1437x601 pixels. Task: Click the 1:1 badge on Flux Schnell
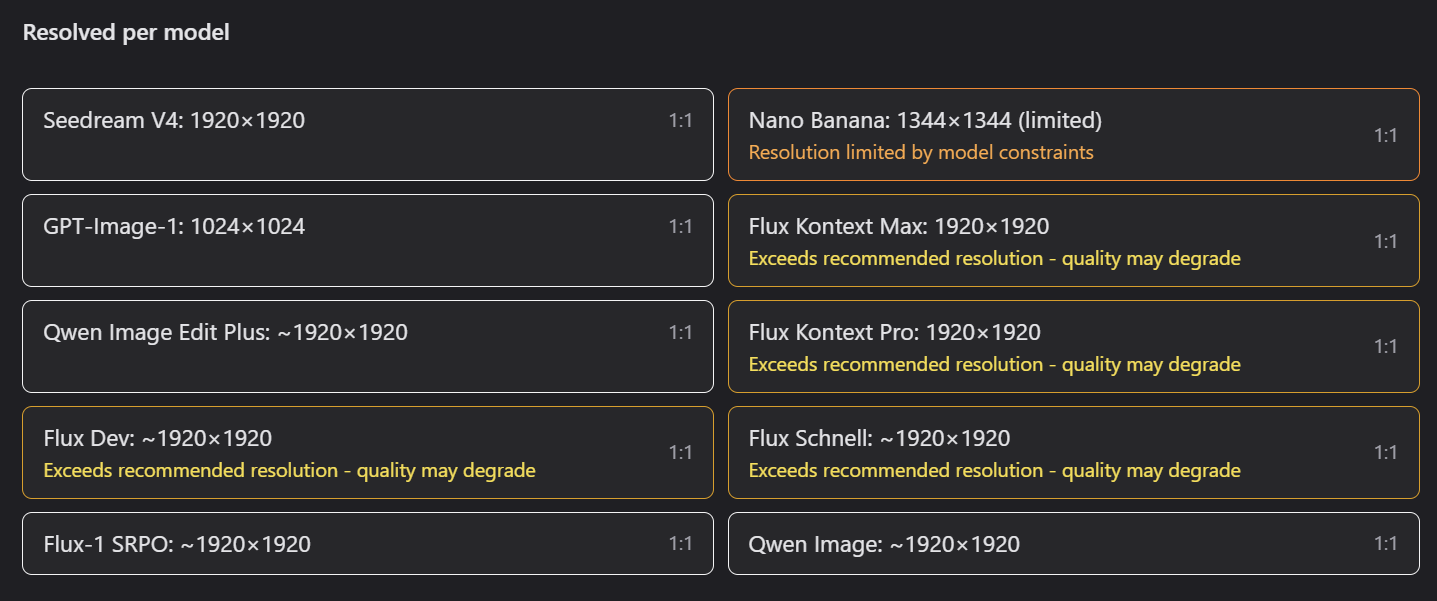pos(1387,452)
